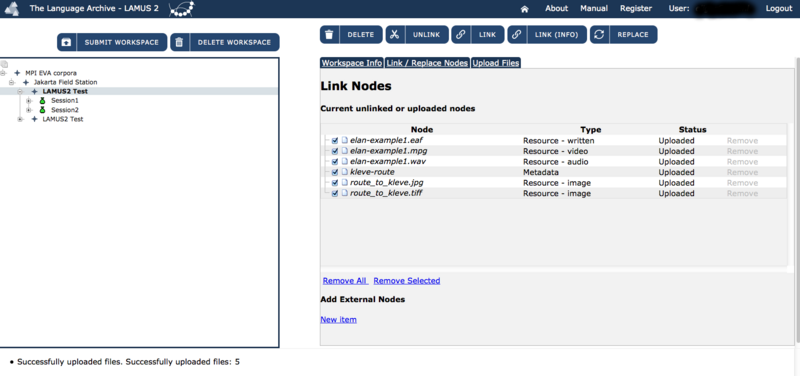Collapse the selected LAMUS2 Test node

coord(20,91)
